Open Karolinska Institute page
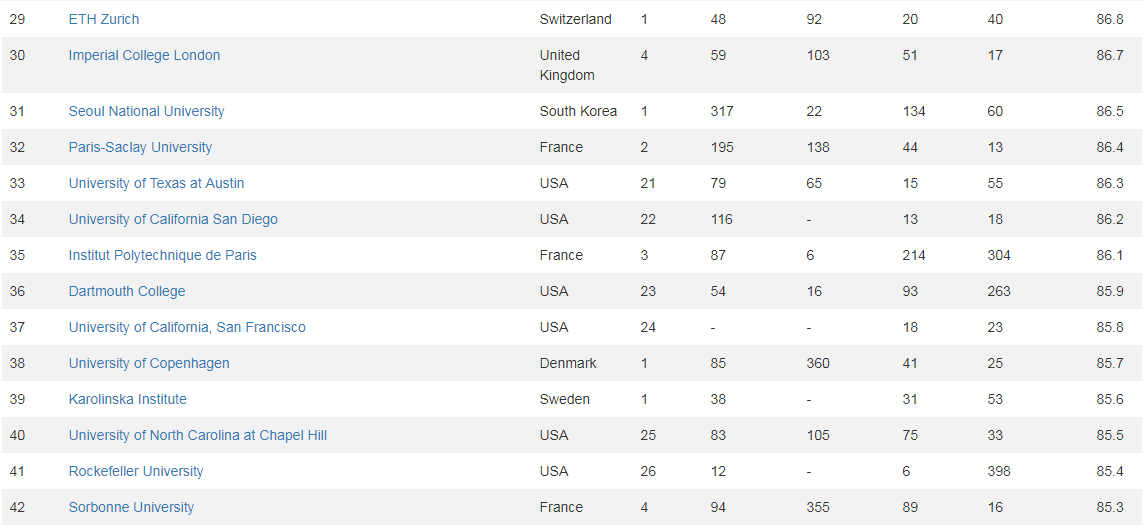This screenshot has width=1145, height=528. pos(128,399)
